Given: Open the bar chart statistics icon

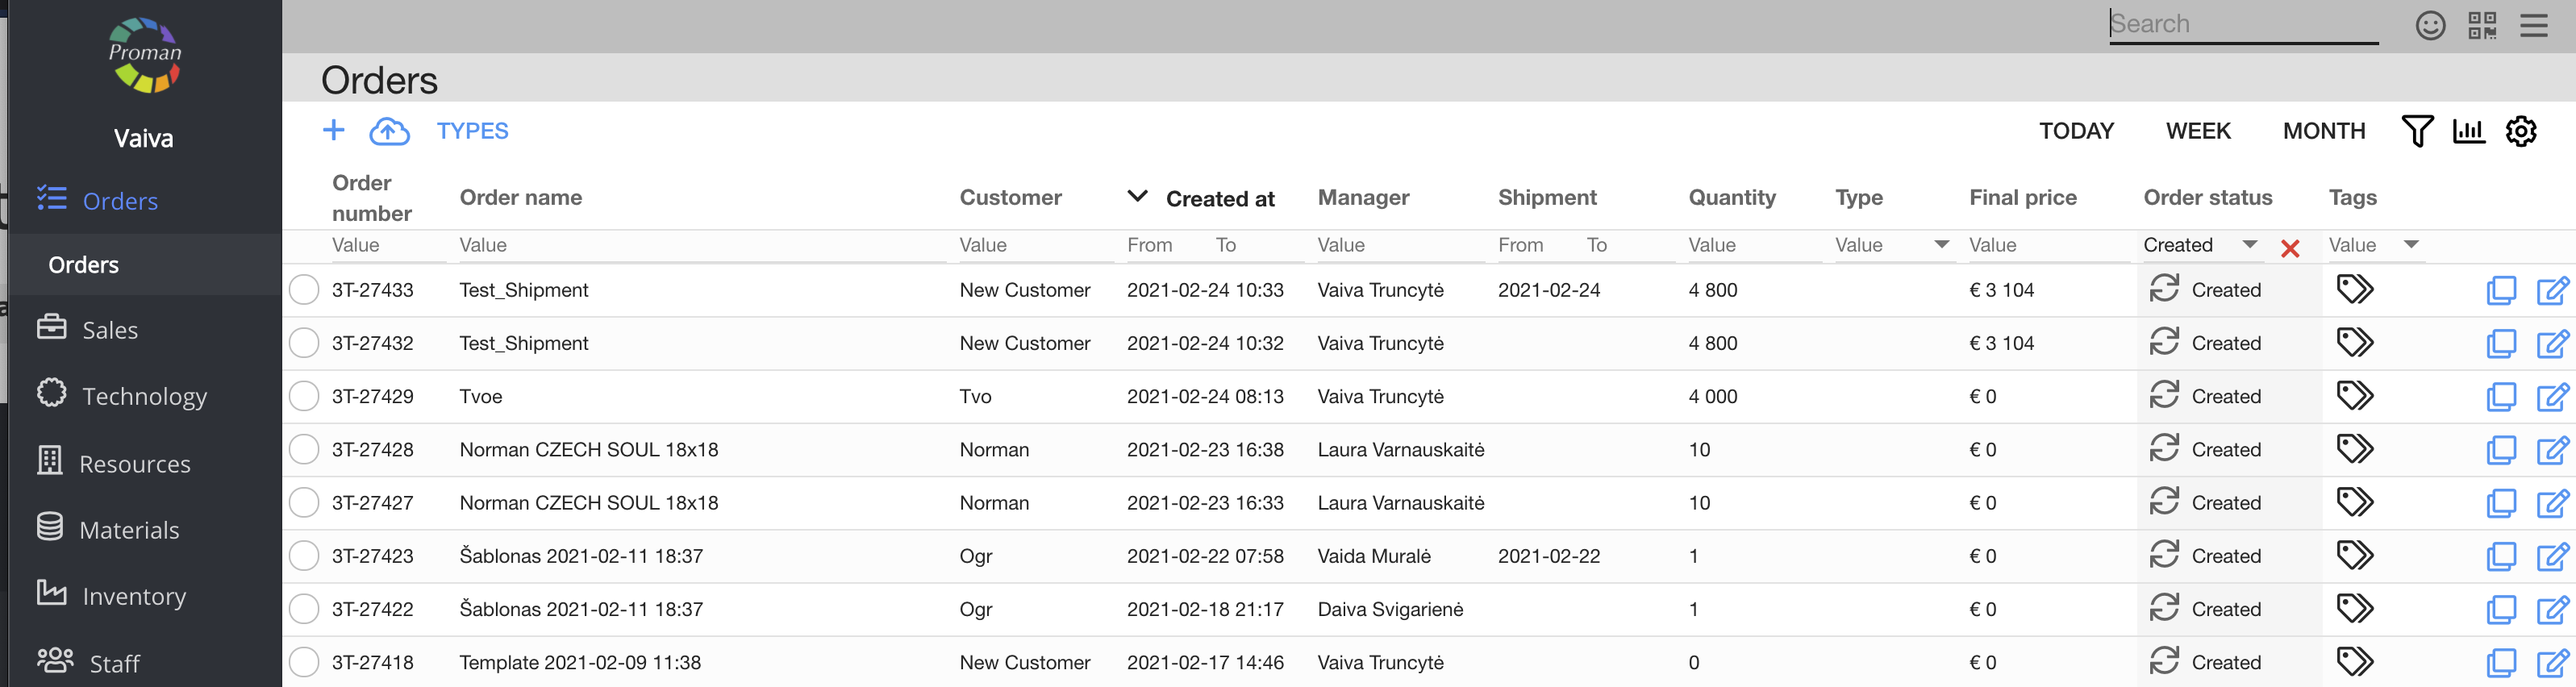Looking at the screenshot, I should point(2468,131).
